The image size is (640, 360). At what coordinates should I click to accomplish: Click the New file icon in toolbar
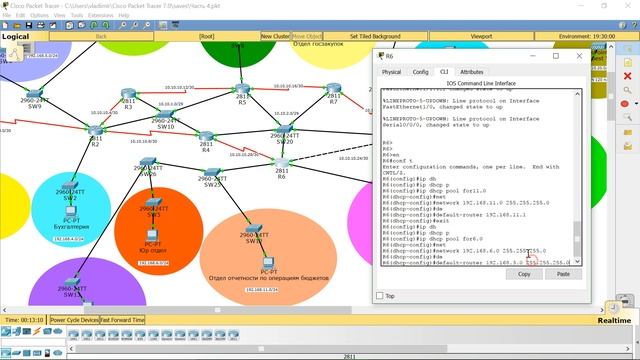pyautogui.click(x=6, y=25)
